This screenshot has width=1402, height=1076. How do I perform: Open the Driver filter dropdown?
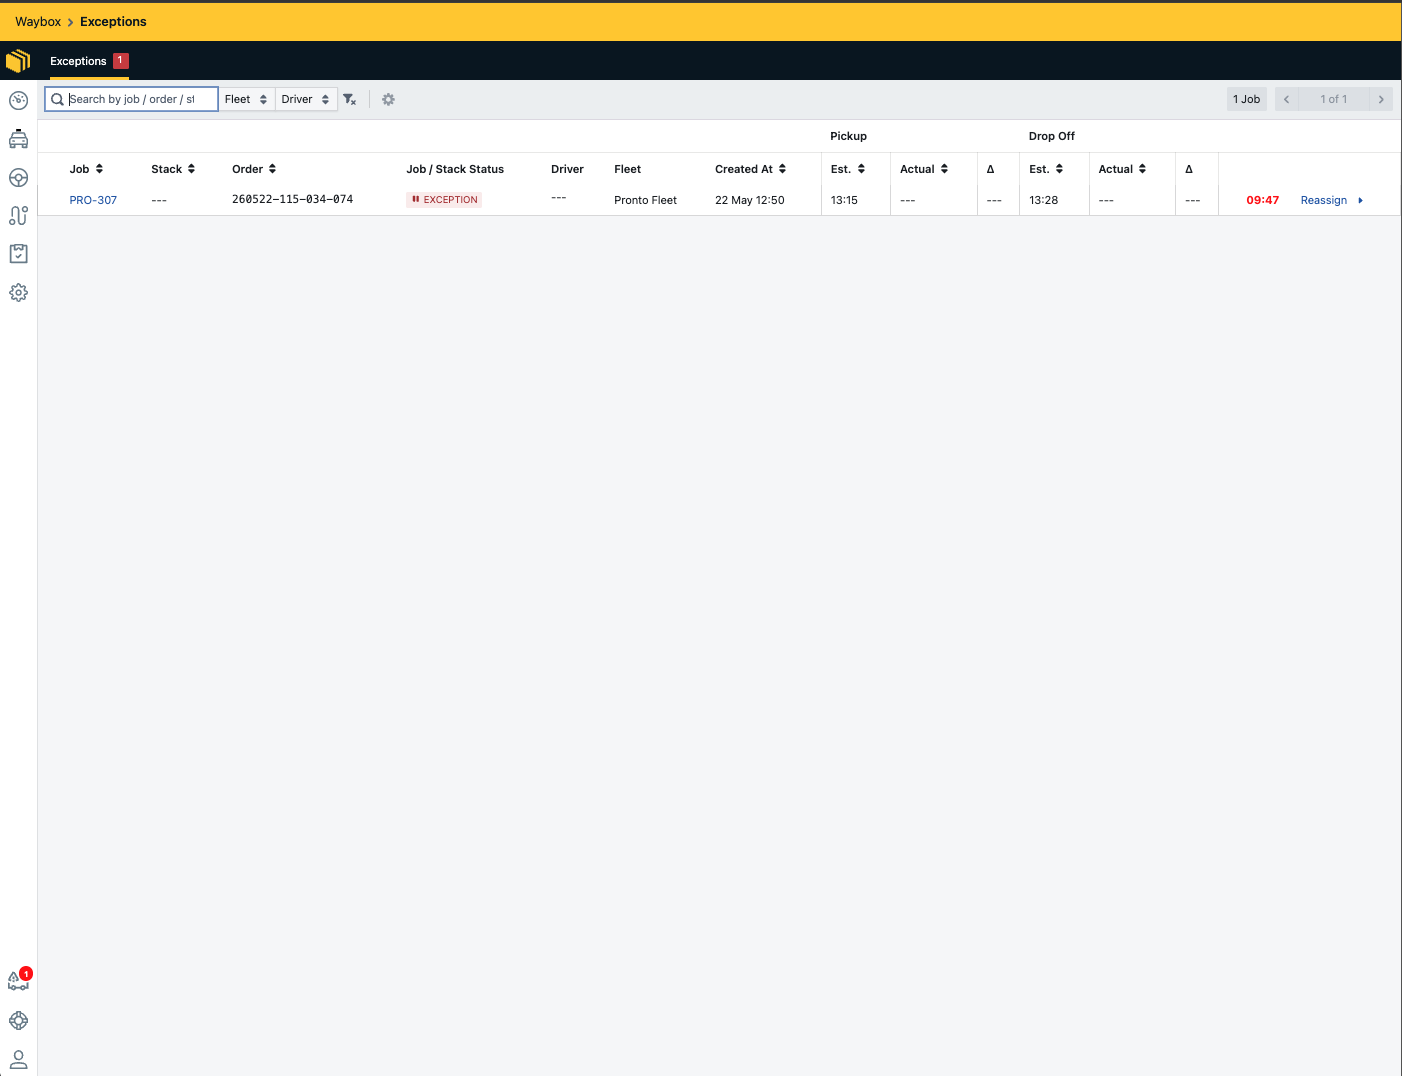point(306,99)
